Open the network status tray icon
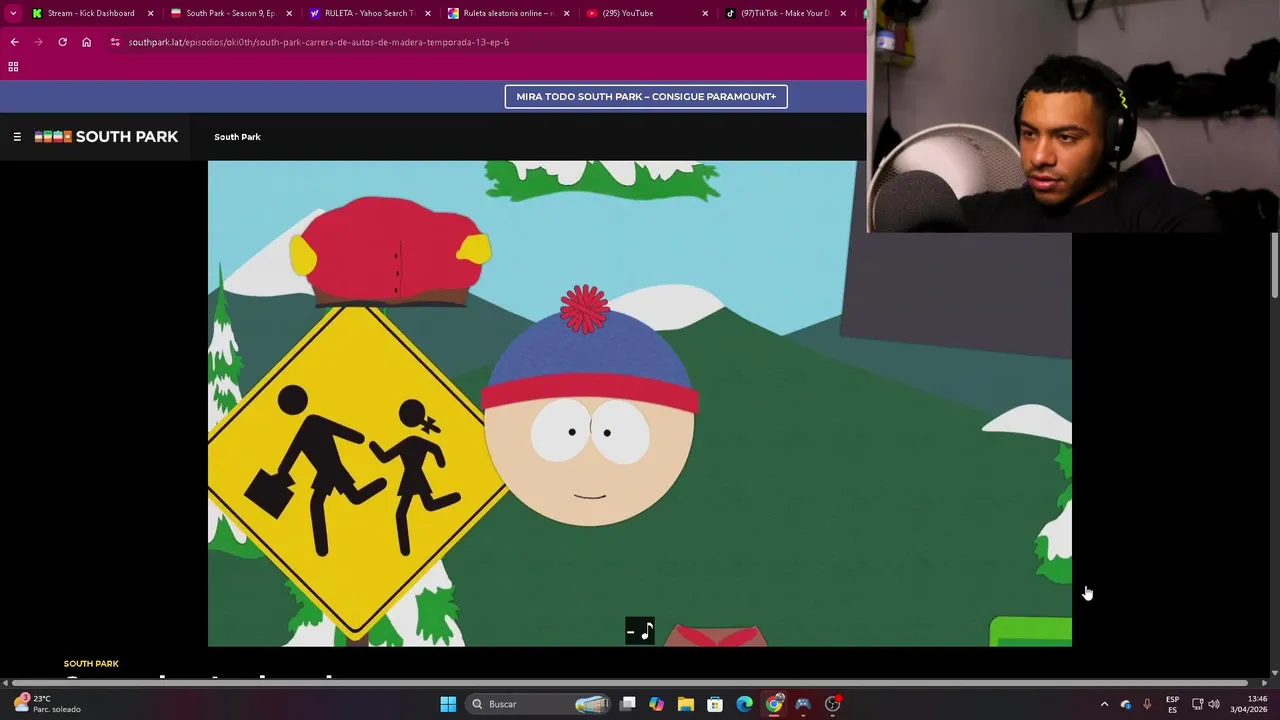The image size is (1280, 720). pyautogui.click(x=1198, y=704)
